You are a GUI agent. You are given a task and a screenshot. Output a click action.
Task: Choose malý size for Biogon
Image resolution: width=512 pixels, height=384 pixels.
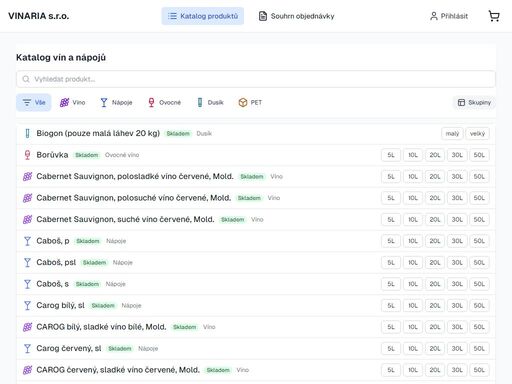pyautogui.click(x=452, y=133)
